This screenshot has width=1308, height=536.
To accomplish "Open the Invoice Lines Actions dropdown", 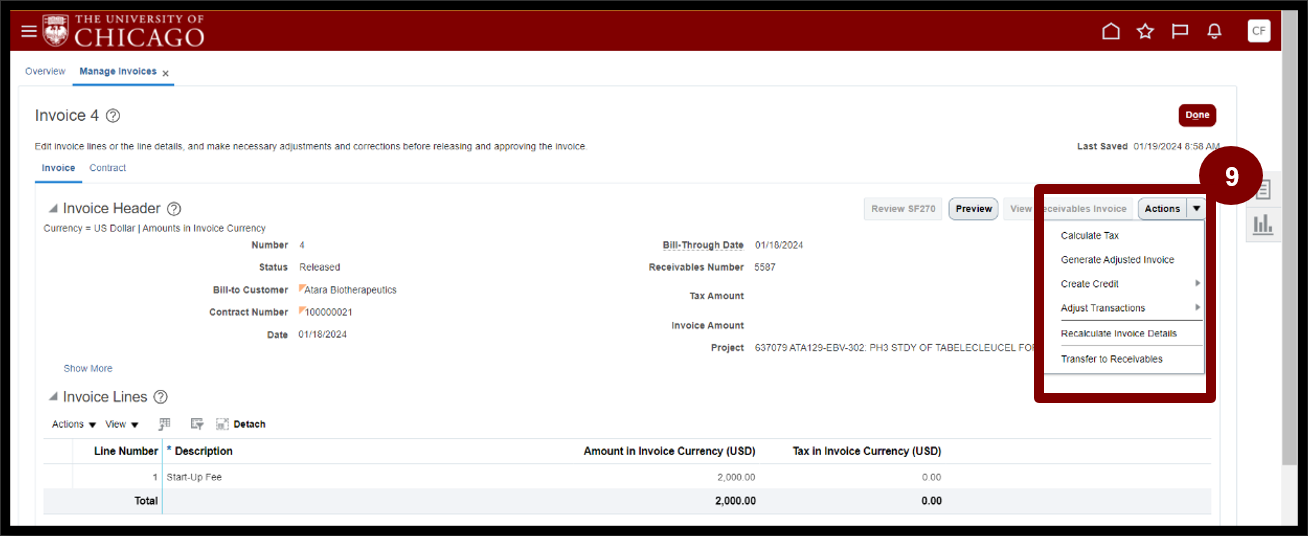I will click(74, 424).
